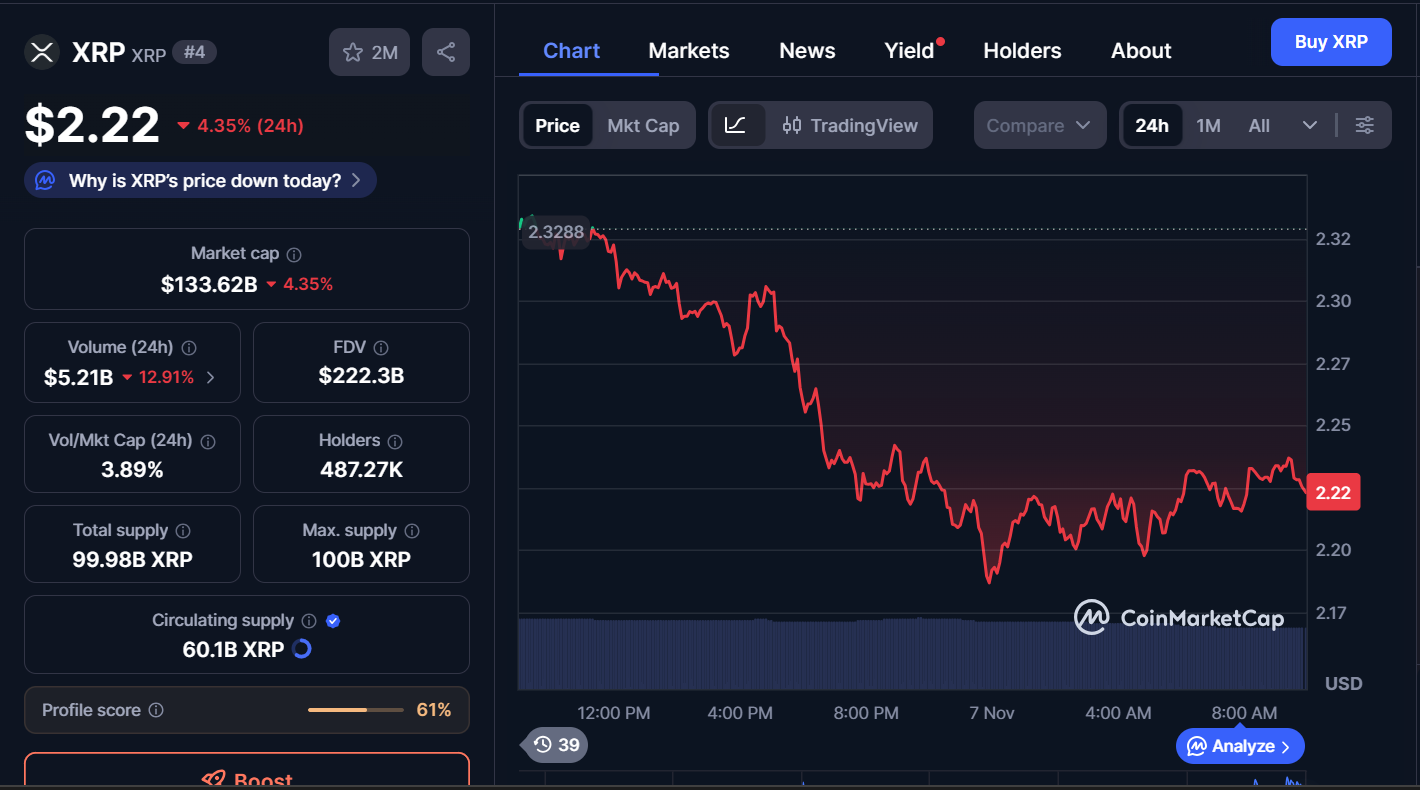This screenshot has width=1420, height=790.
Task: Click Circulating supply verified badge
Action: (x=334, y=621)
